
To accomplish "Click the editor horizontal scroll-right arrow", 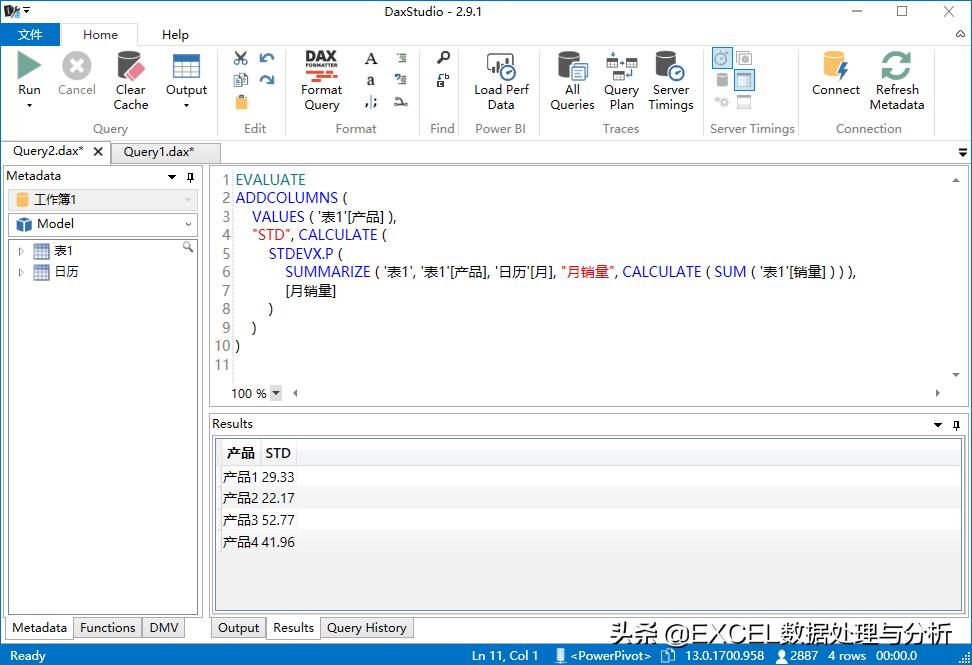I will click(x=937, y=393).
